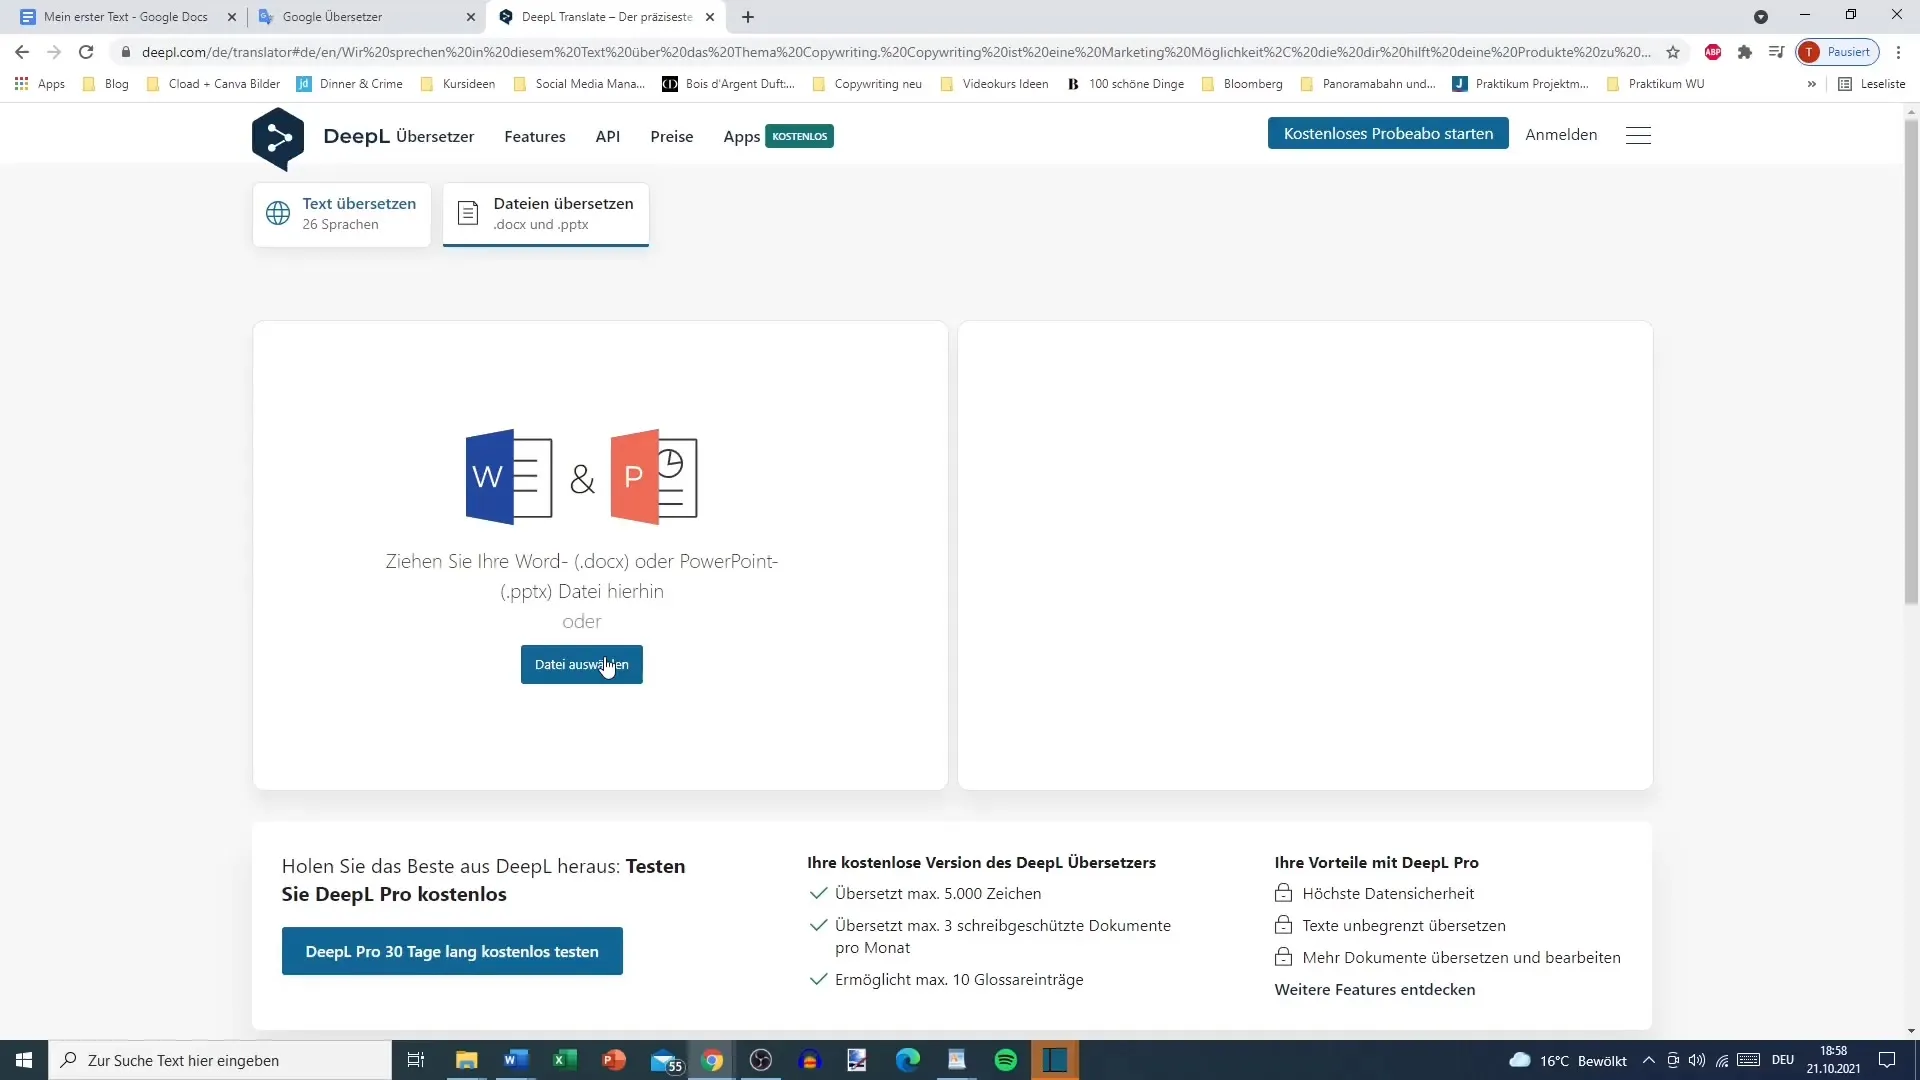1920x1080 pixels.
Task: Reload the page with the refresh icon
Action: 86,52
